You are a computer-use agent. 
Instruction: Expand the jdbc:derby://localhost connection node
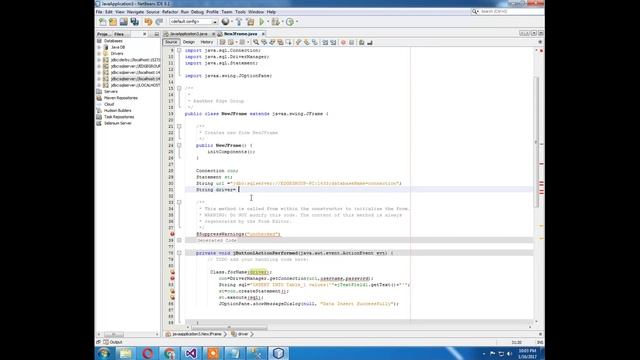coord(99,60)
